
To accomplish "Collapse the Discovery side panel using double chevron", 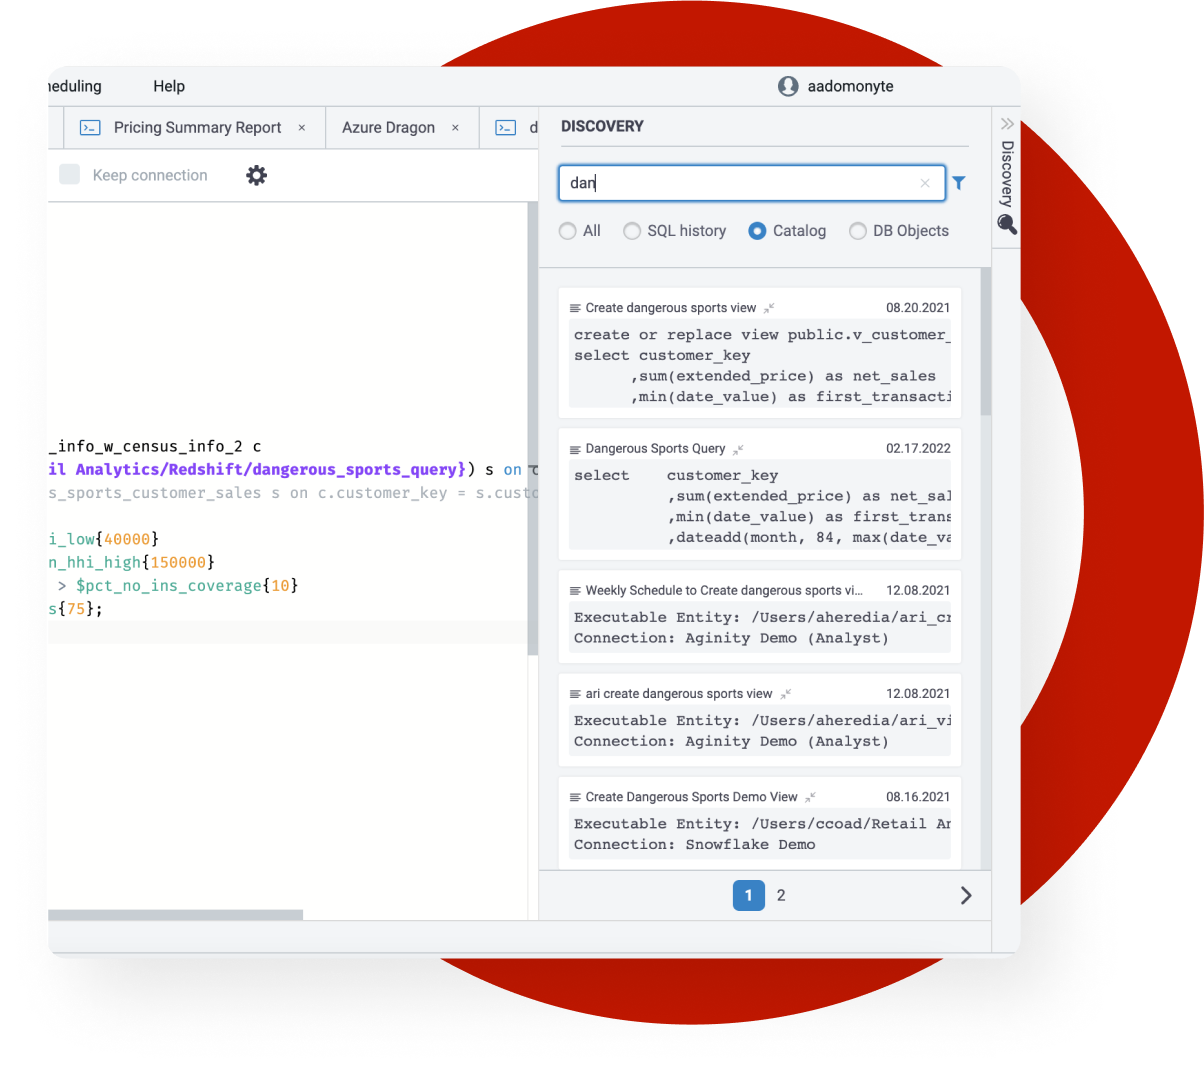I will click(1007, 124).
